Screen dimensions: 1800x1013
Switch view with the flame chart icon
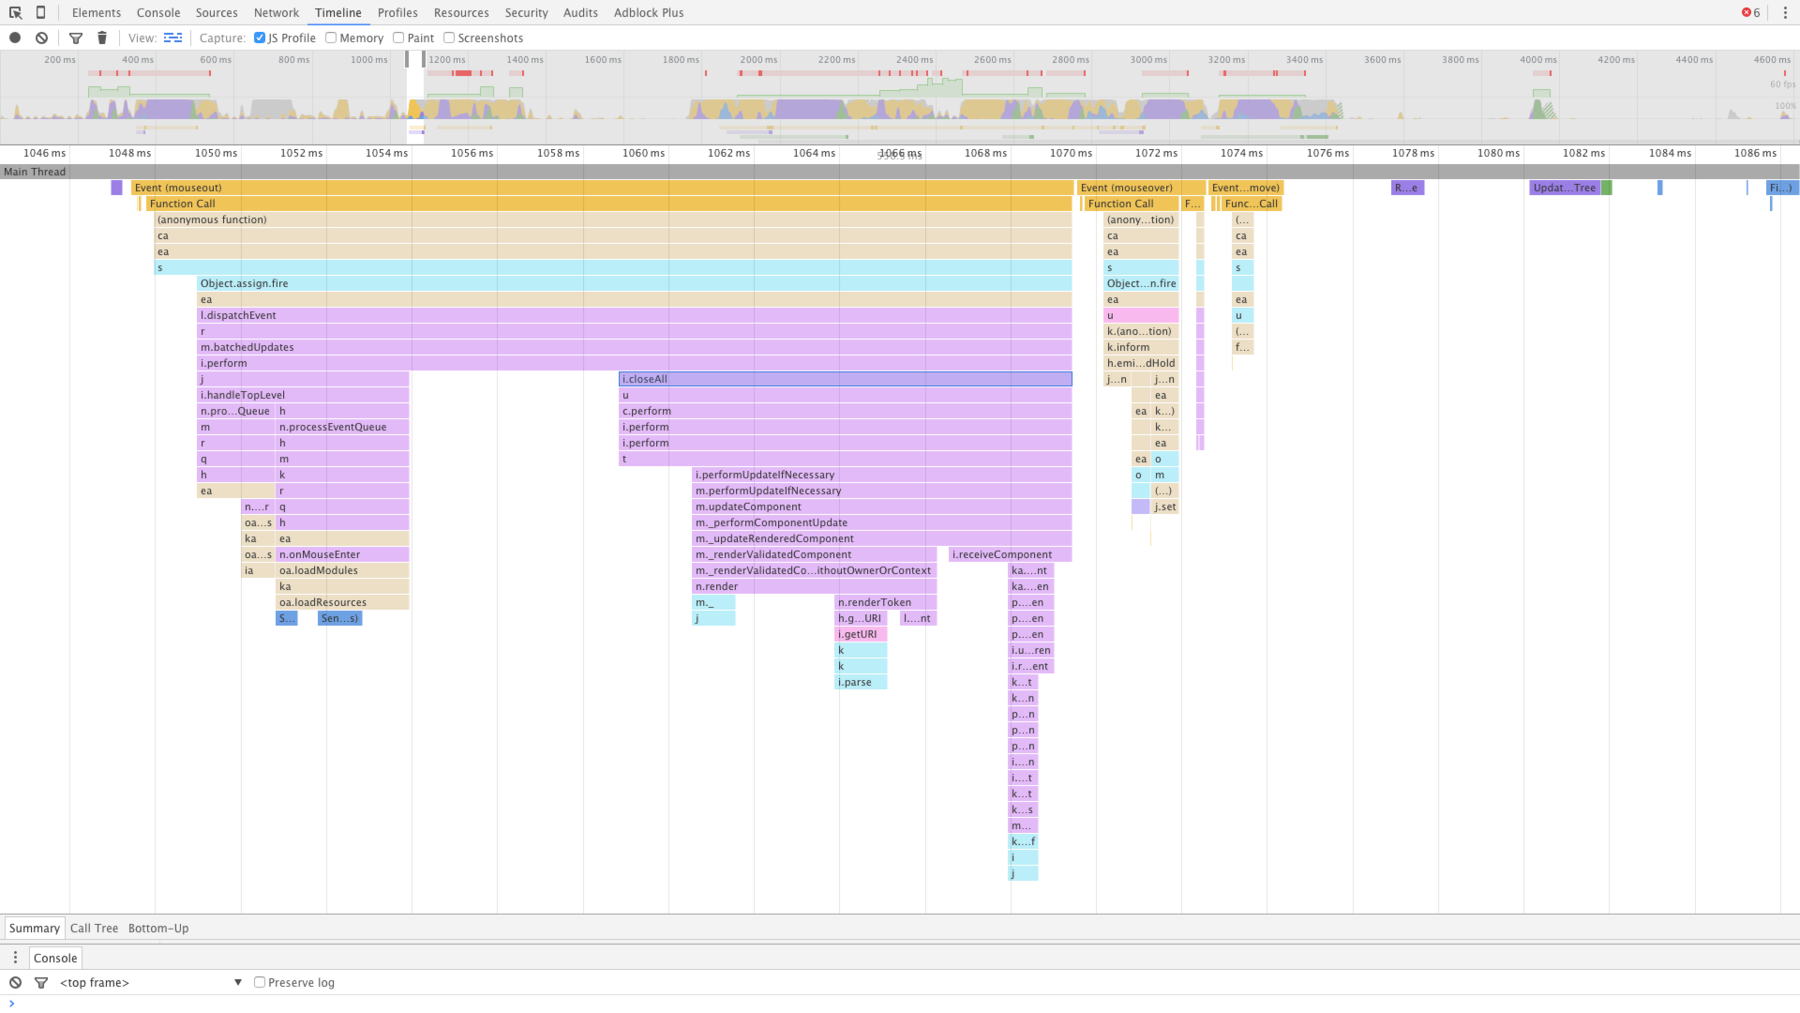click(173, 38)
